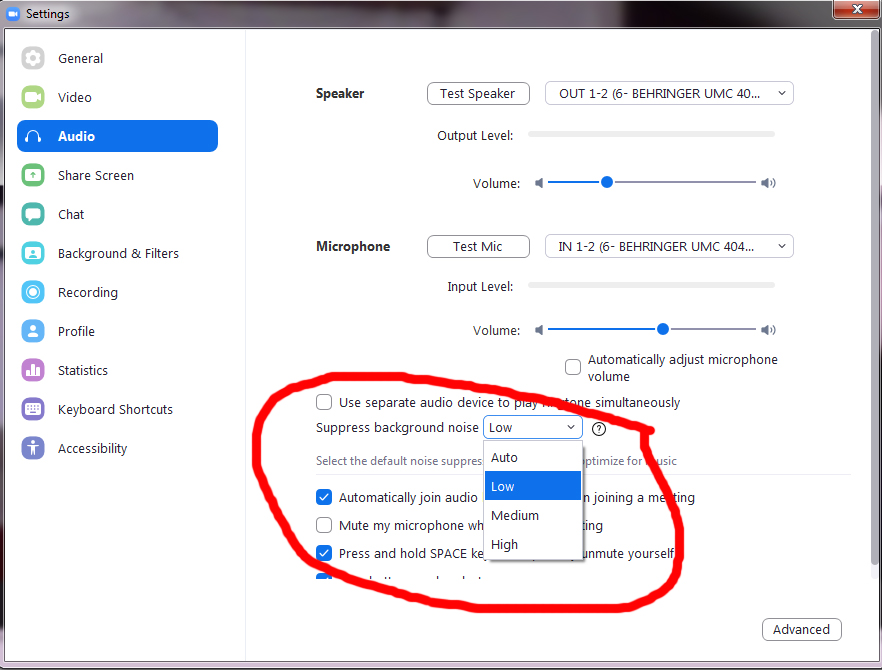This screenshot has height=670, width=882.
Task: Click the noise suppression help question mark
Action: tap(599, 428)
